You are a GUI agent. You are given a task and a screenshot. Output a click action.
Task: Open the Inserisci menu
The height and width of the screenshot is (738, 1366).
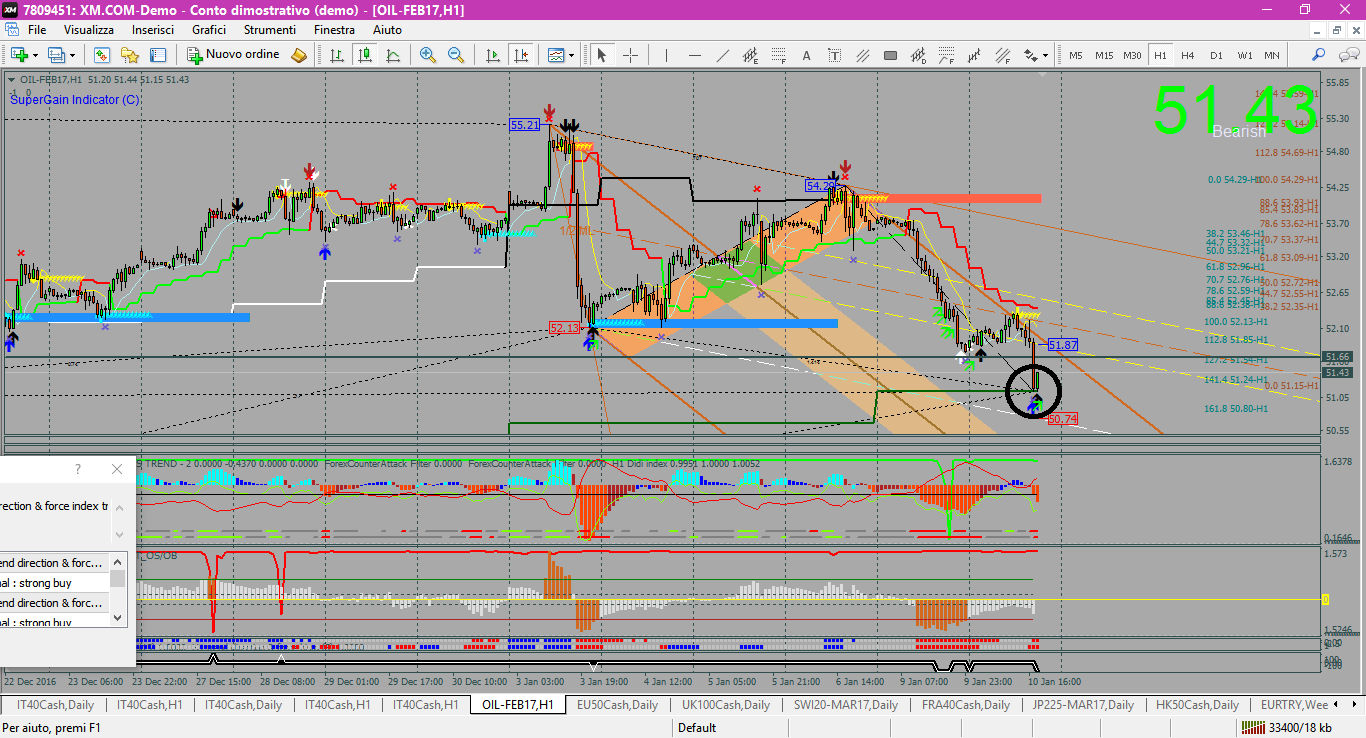153,30
